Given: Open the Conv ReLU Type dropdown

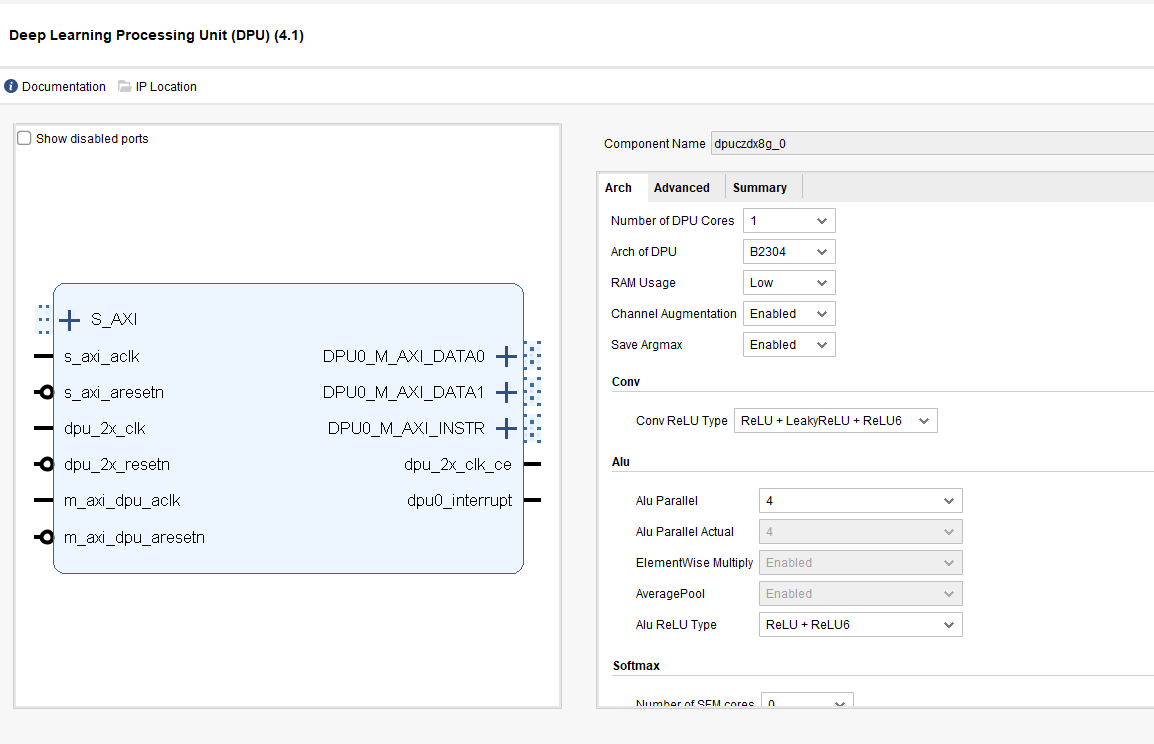Looking at the screenshot, I should tap(835, 421).
